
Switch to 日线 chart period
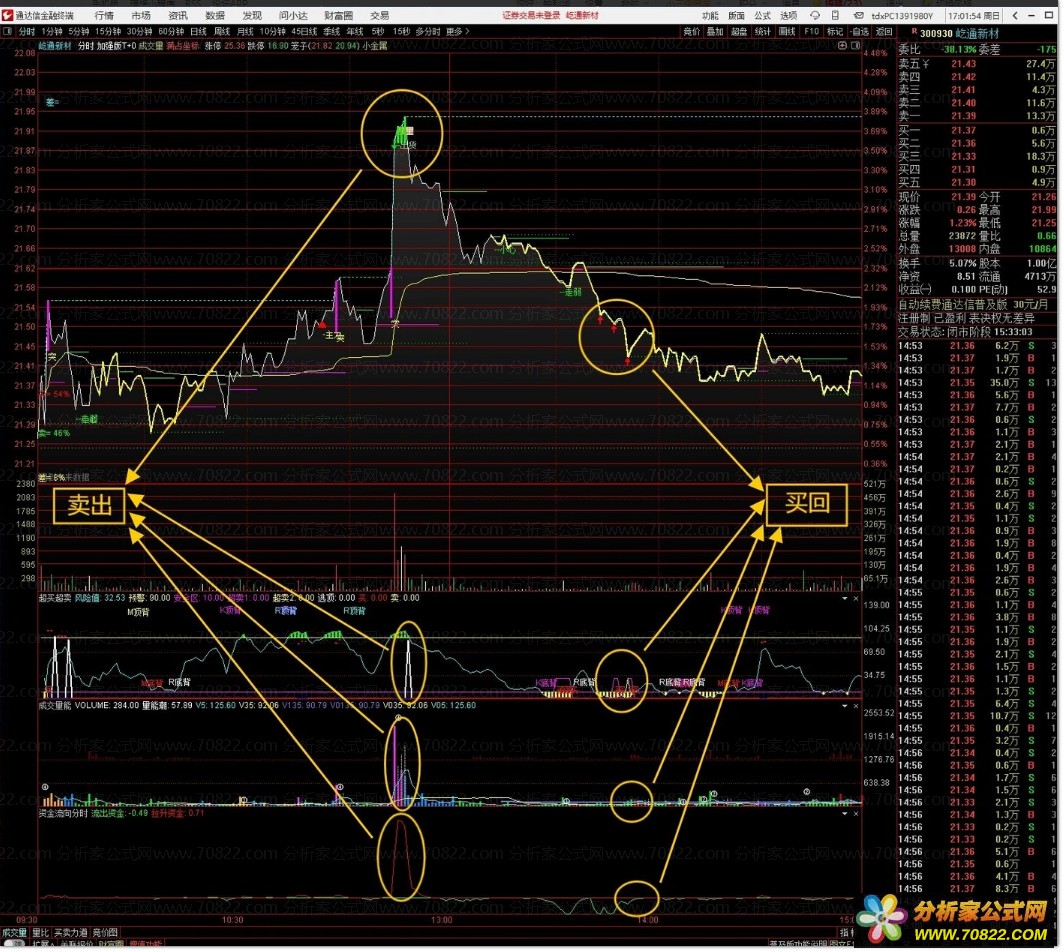click(198, 31)
